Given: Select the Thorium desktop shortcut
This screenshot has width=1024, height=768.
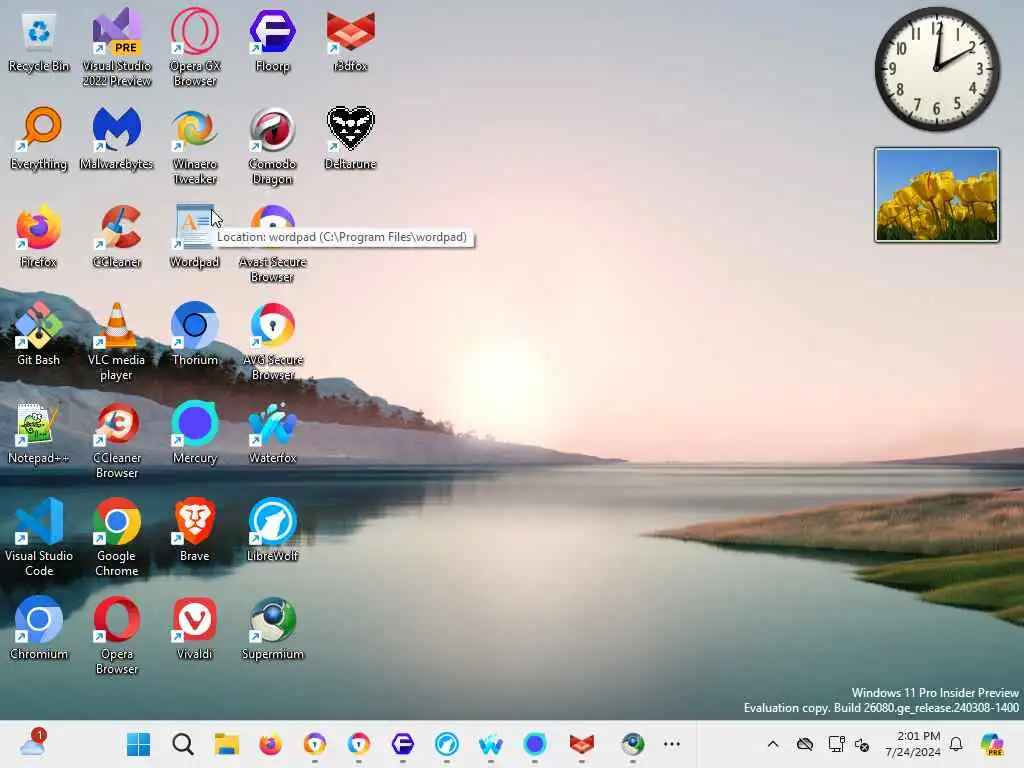Looking at the screenshot, I should (x=195, y=334).
